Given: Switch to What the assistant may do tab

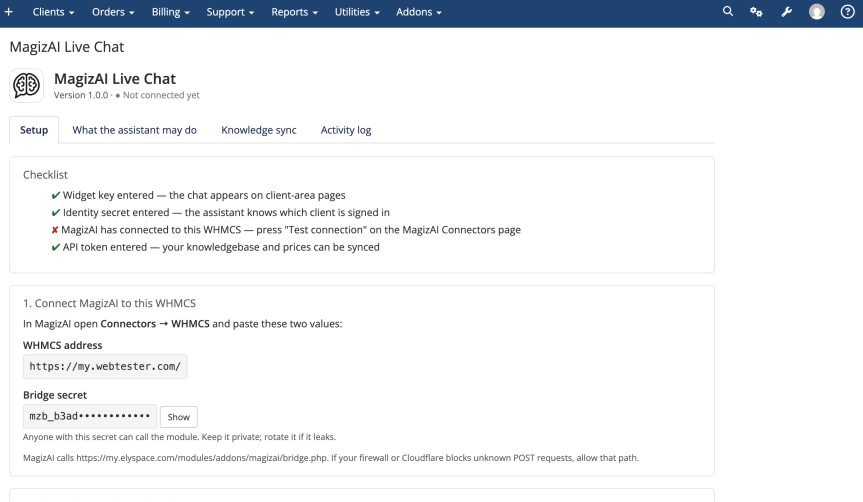Looking at the screenshot, I should (134, 130).
